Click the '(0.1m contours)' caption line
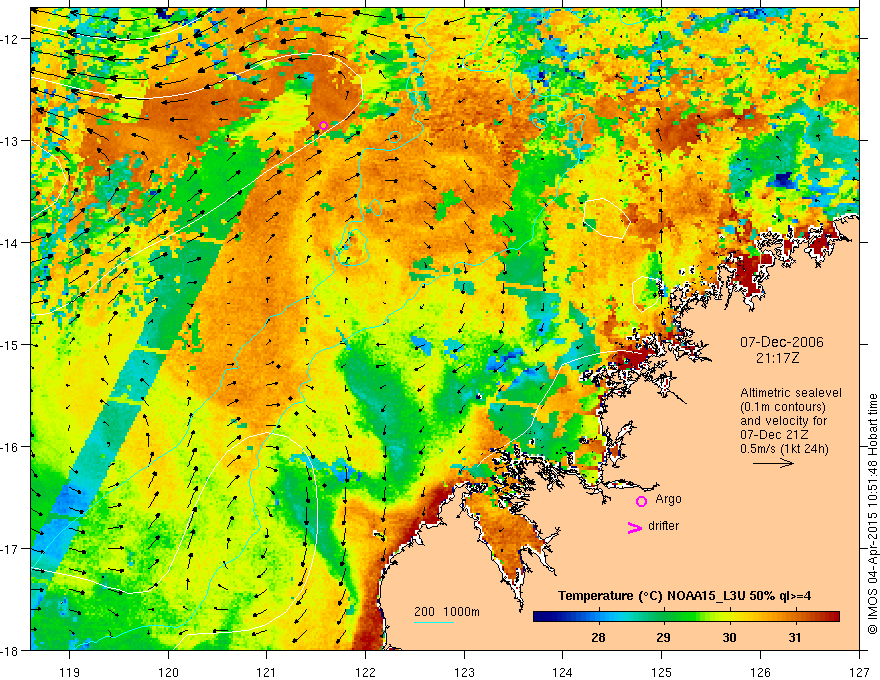This screenshot has height=680, width=880. 783,407
